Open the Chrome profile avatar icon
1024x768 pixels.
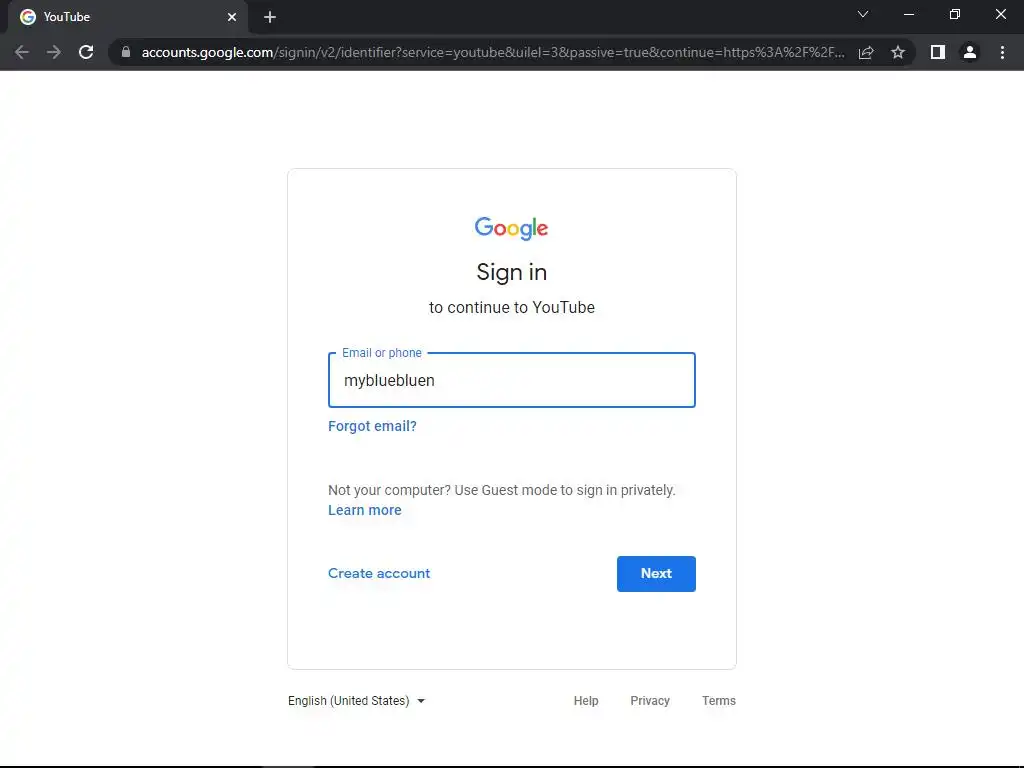pos(970,52)
